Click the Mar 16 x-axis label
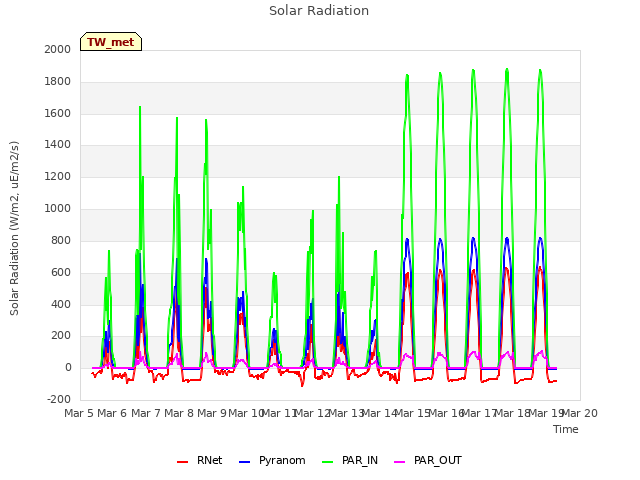 tap(446, 413)
